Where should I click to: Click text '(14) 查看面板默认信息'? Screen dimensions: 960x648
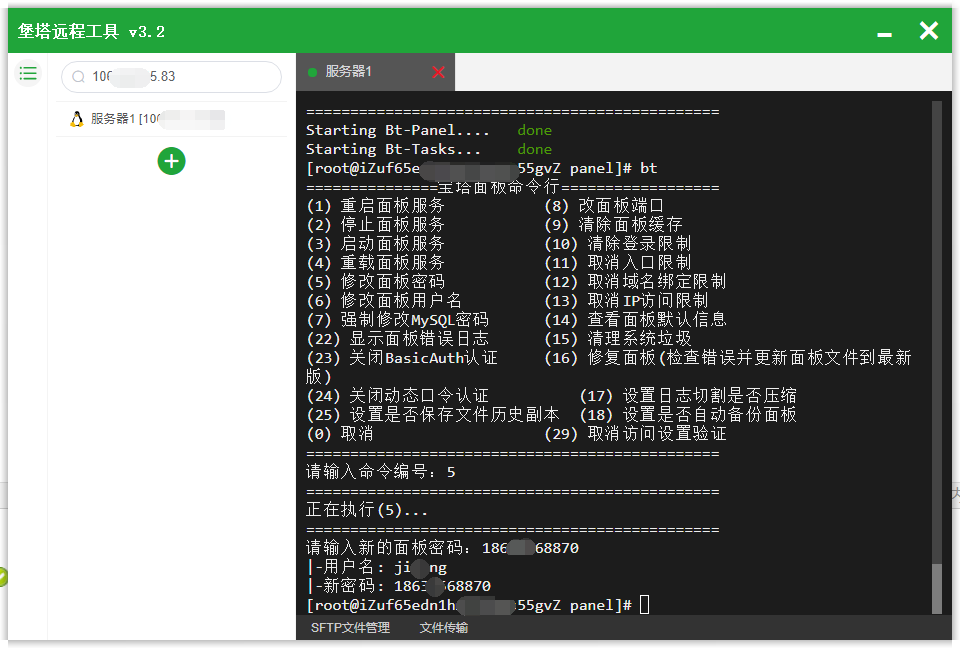[x=635, y=320]
